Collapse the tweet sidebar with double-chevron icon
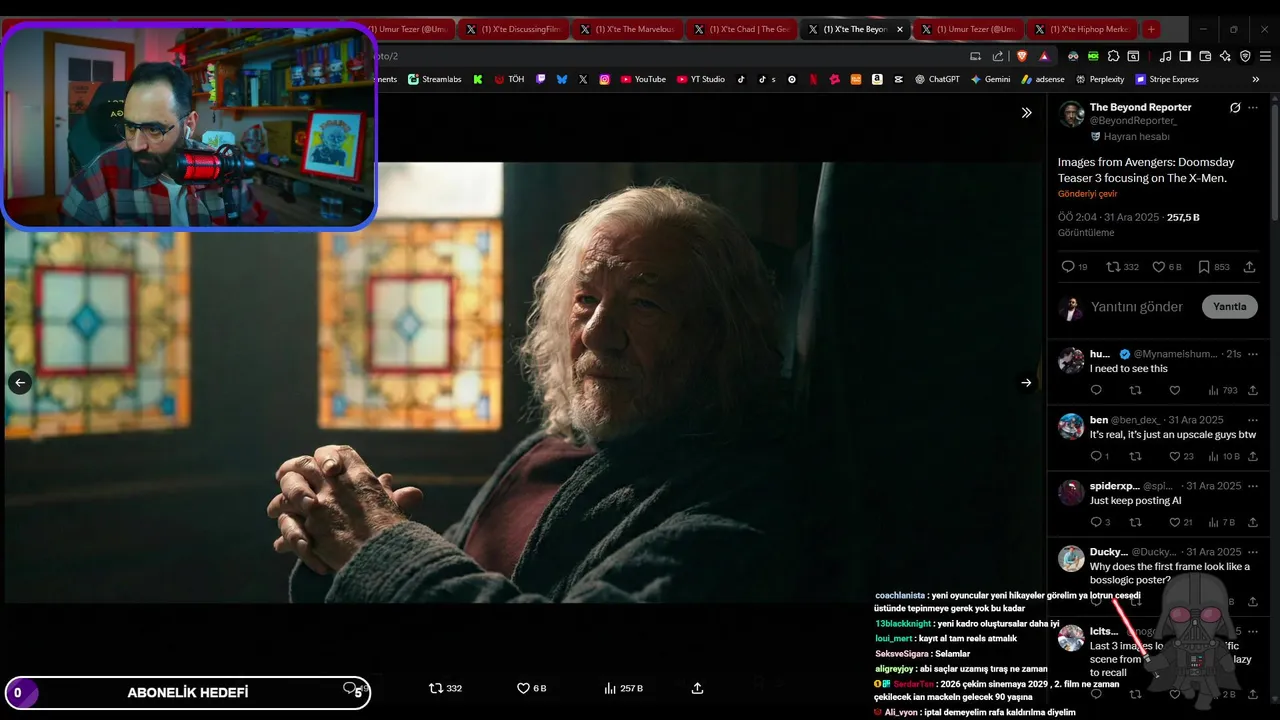The width and height of the screenshot is (1280, 720). pos(1026,112)
